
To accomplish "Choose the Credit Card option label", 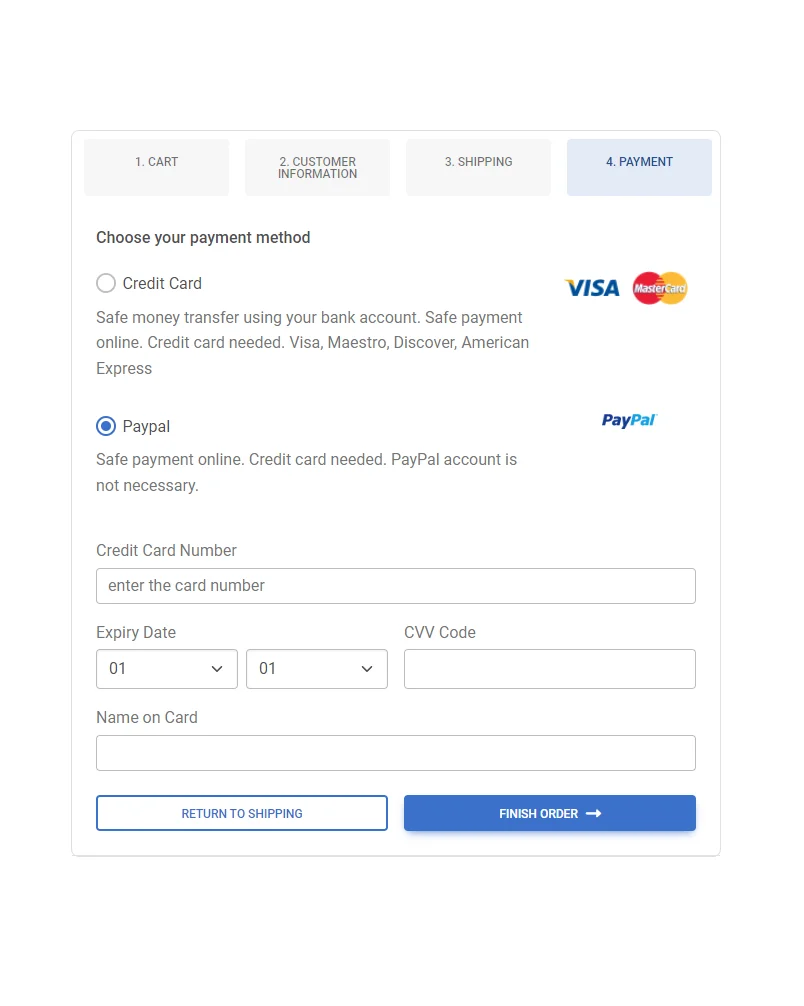I will [x=162, y=283].
